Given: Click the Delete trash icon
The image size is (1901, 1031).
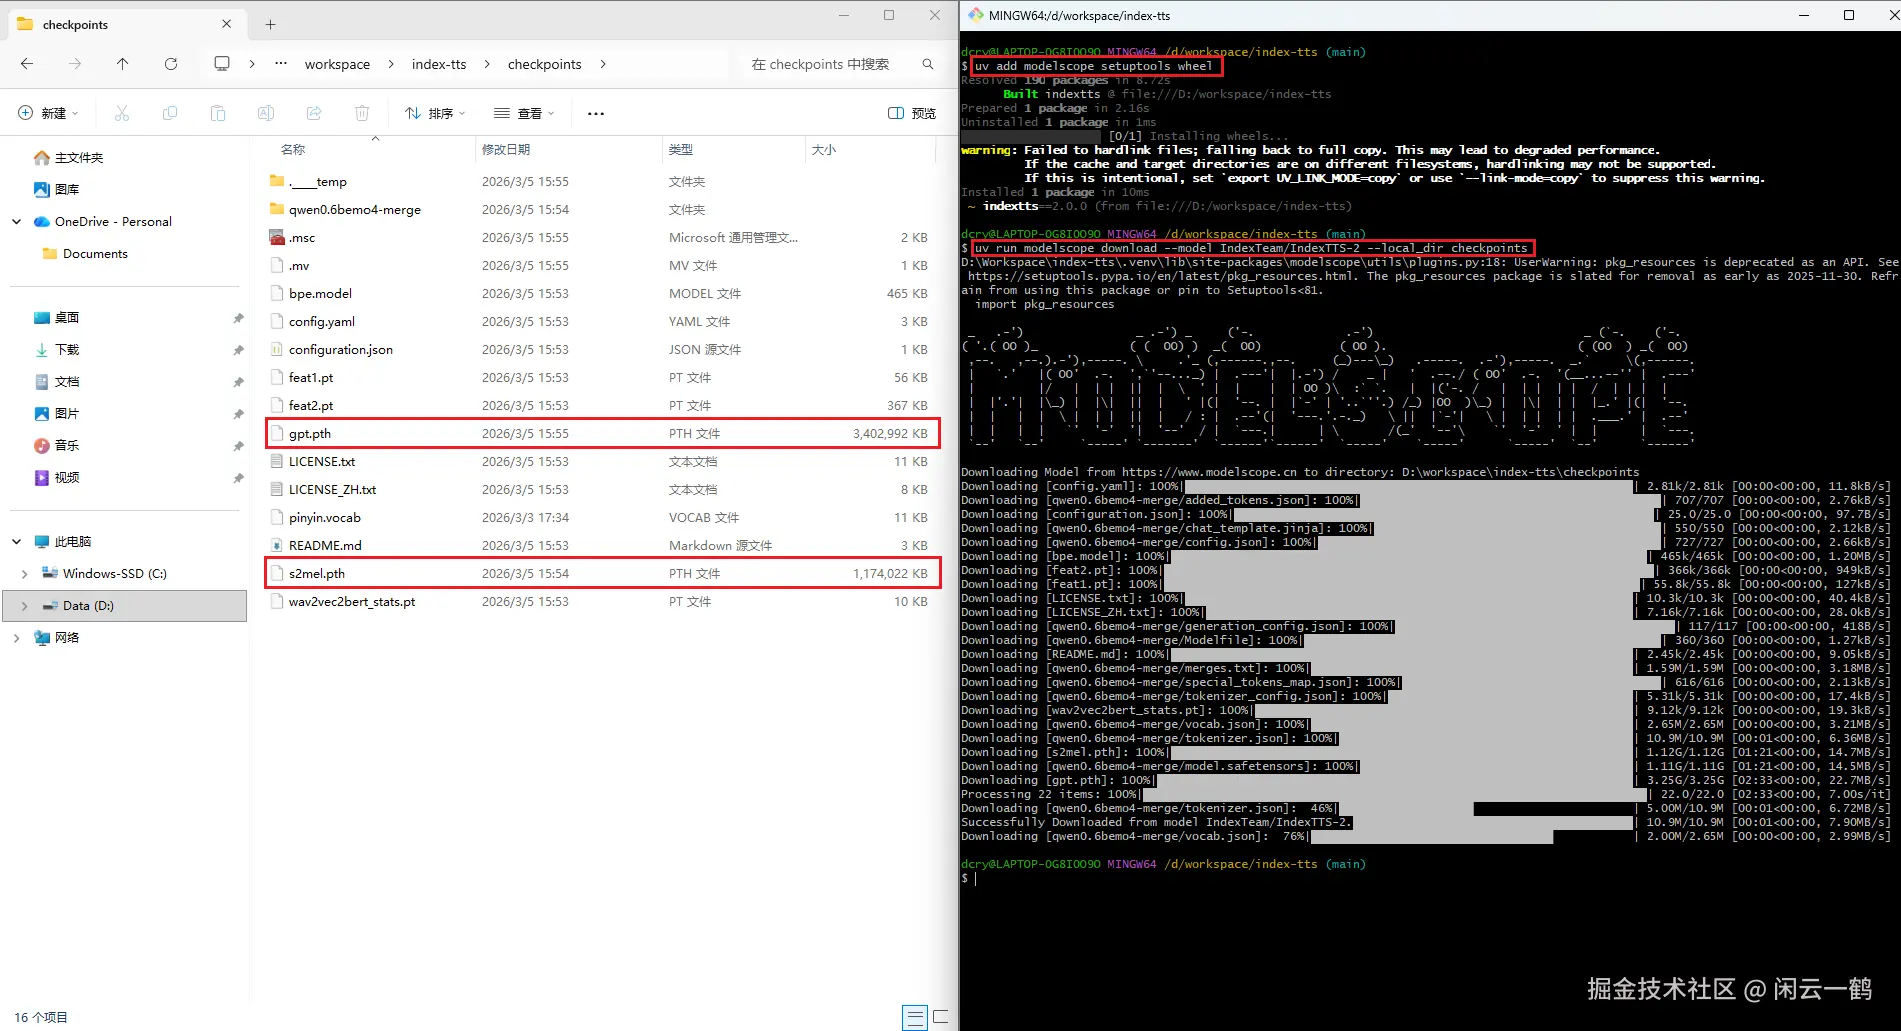Looking at the screenshot, I should coord(362,114).
